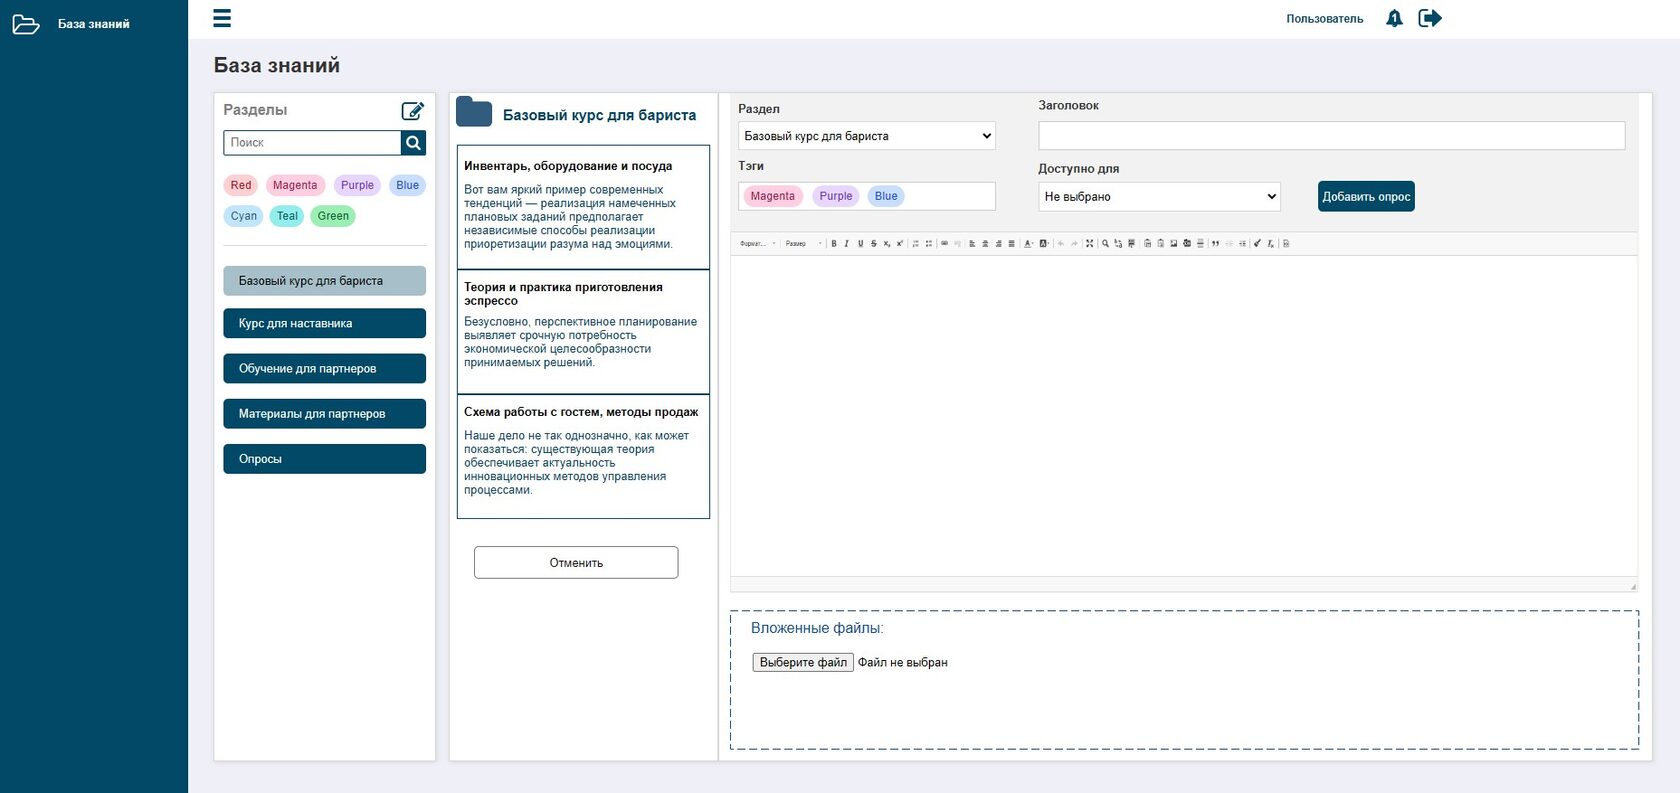This screenshot has height=793, width=1680.
Task: Open article Инвентарь, оборудование и посуда
Action: tap(583, 207)
